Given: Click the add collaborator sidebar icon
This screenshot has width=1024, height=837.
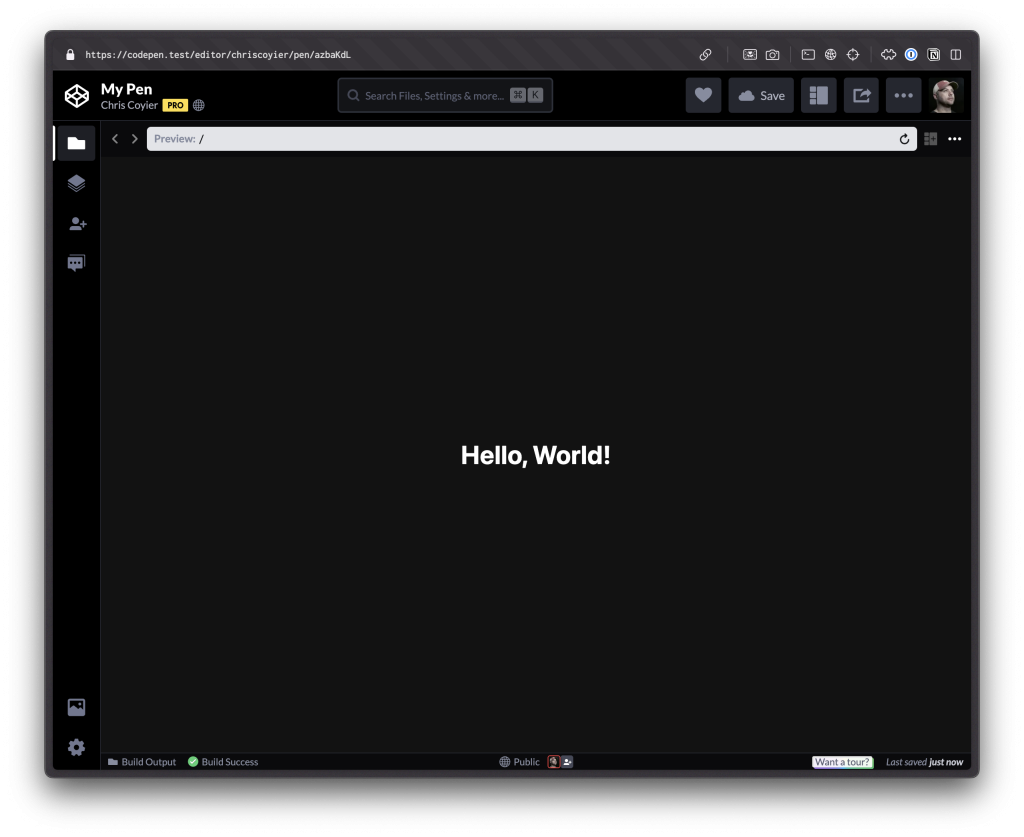Looking at the screenshot, I should coord(76,224).
